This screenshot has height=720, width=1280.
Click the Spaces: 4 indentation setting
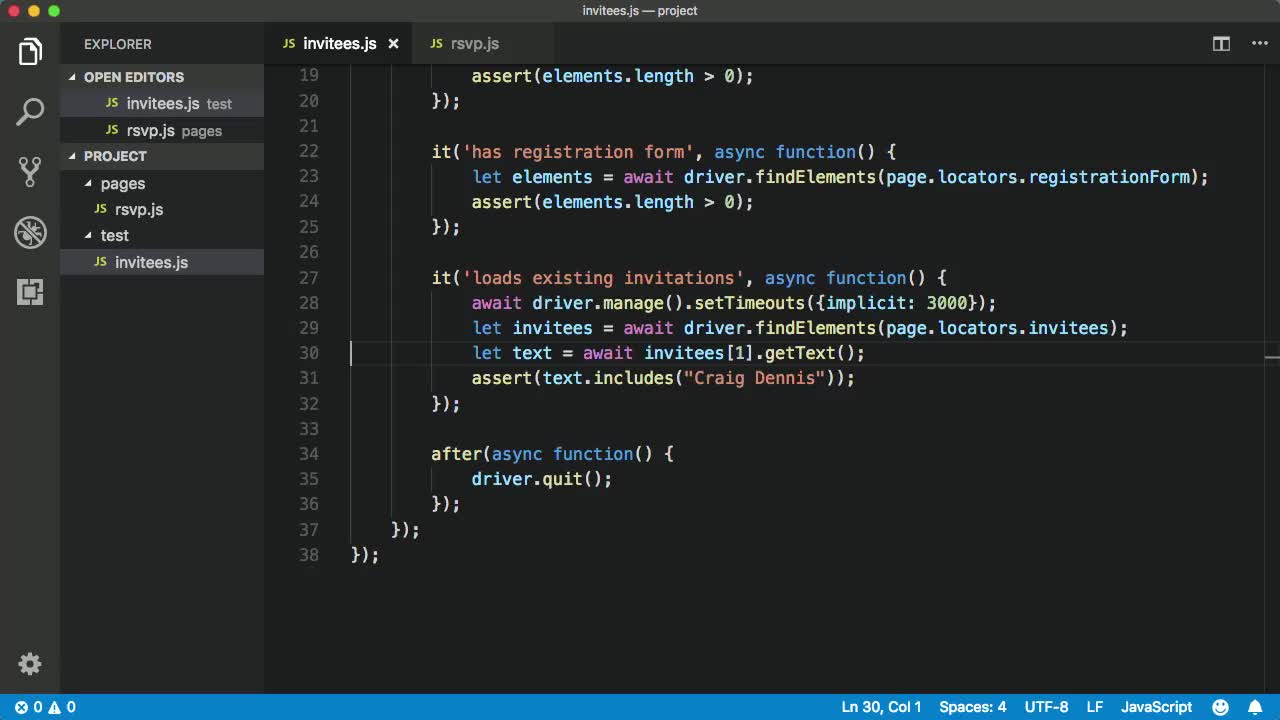coord(972,707)
